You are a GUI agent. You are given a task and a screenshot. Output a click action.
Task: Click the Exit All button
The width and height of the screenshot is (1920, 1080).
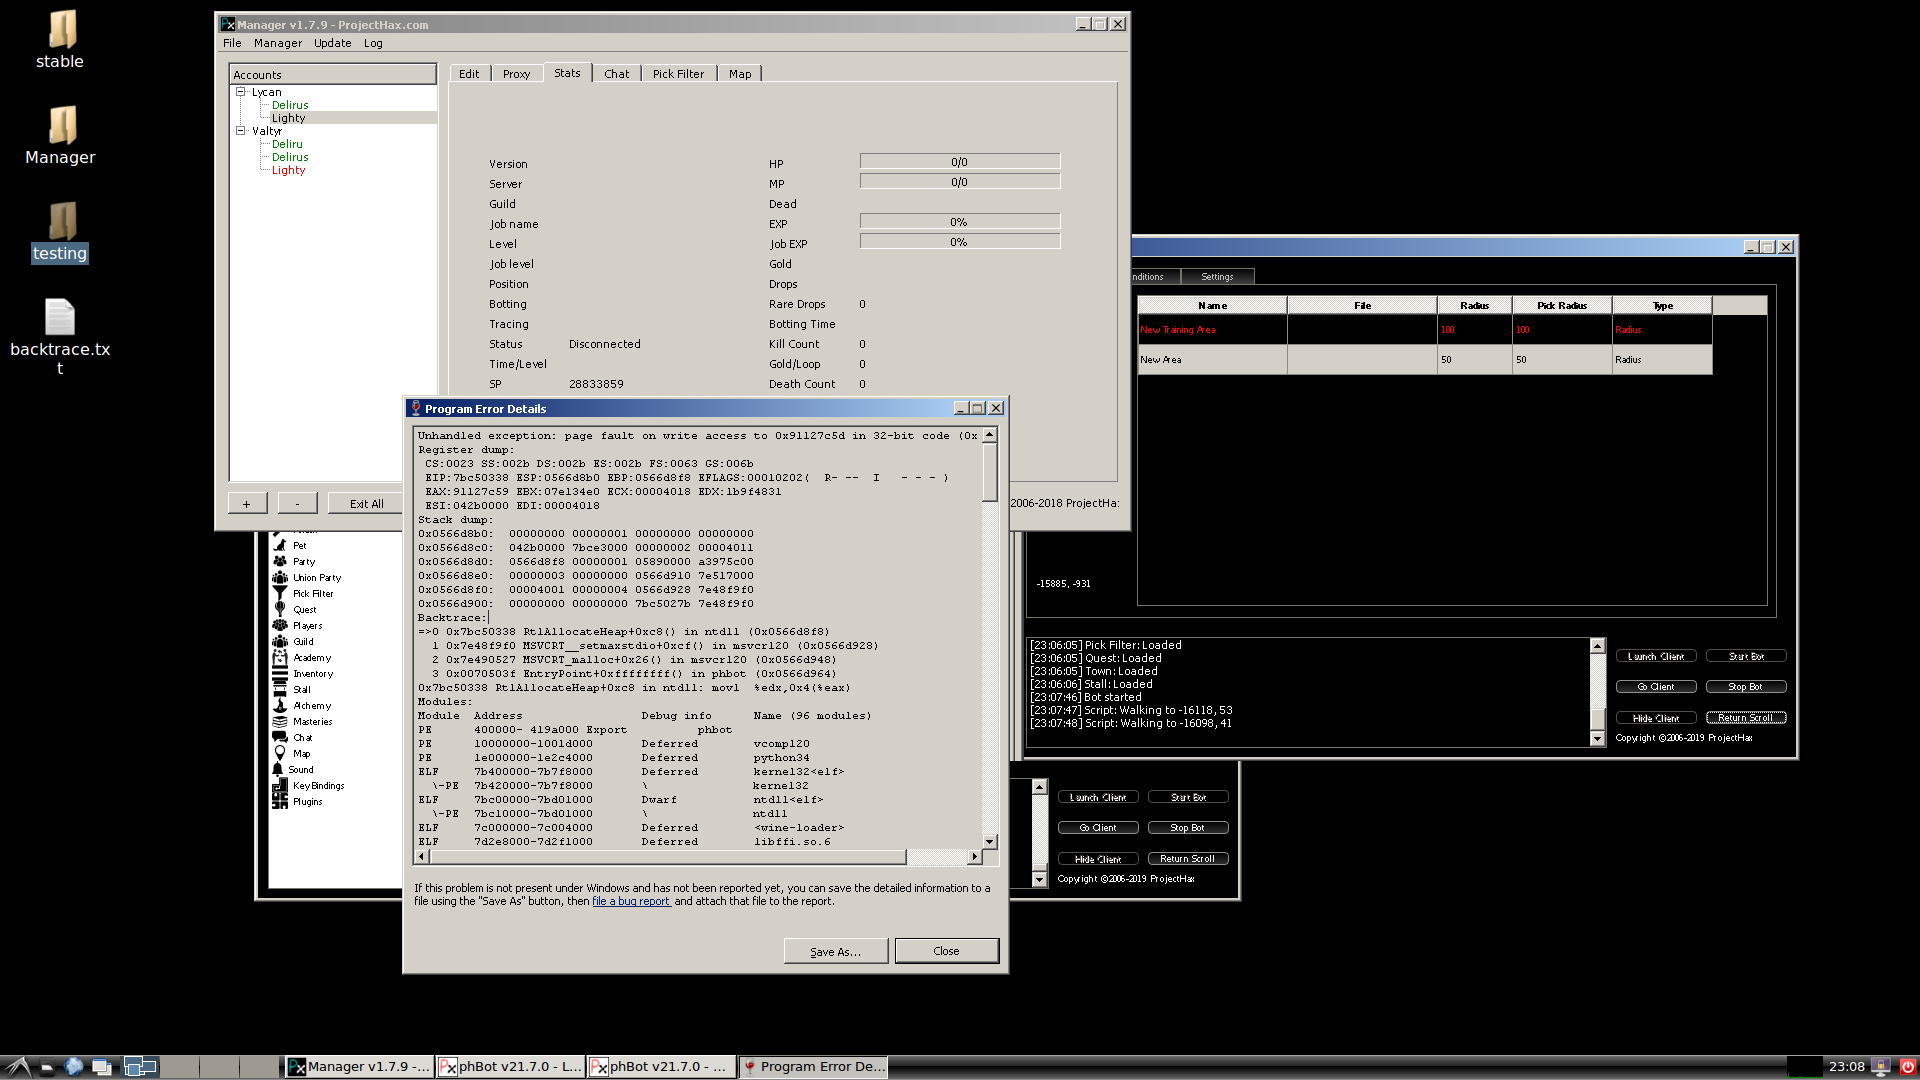point(366,504)
